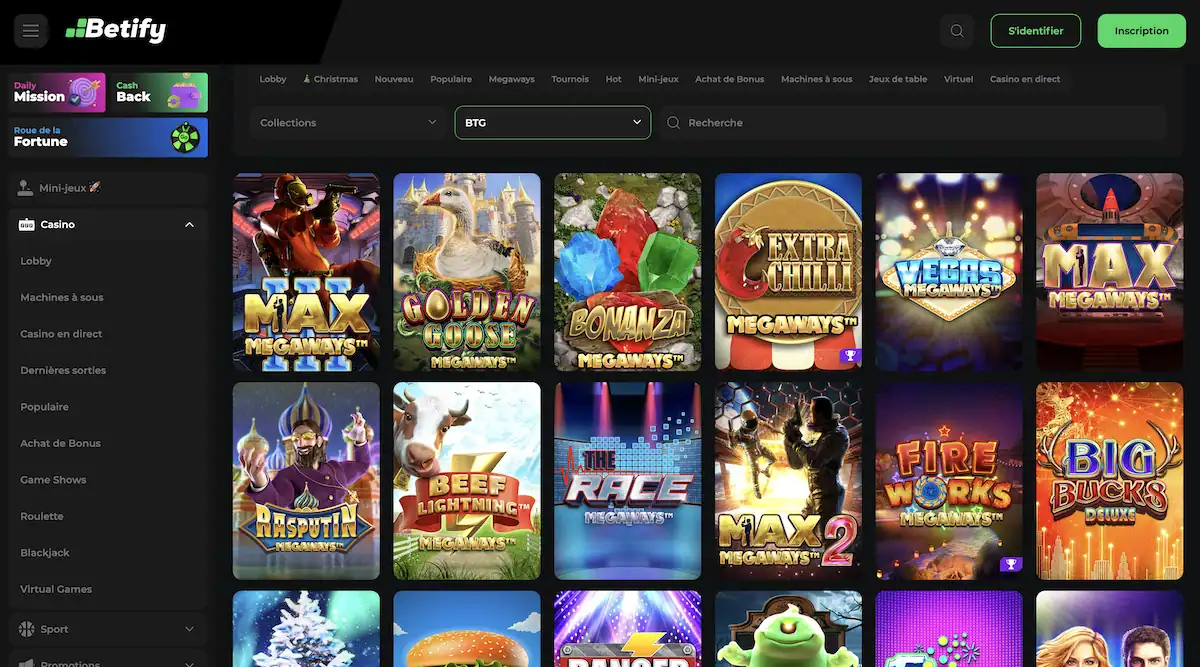Open the hamburger menu icon
The width and height of the screenshot is (1200, 667).
[x=31, y=31]
